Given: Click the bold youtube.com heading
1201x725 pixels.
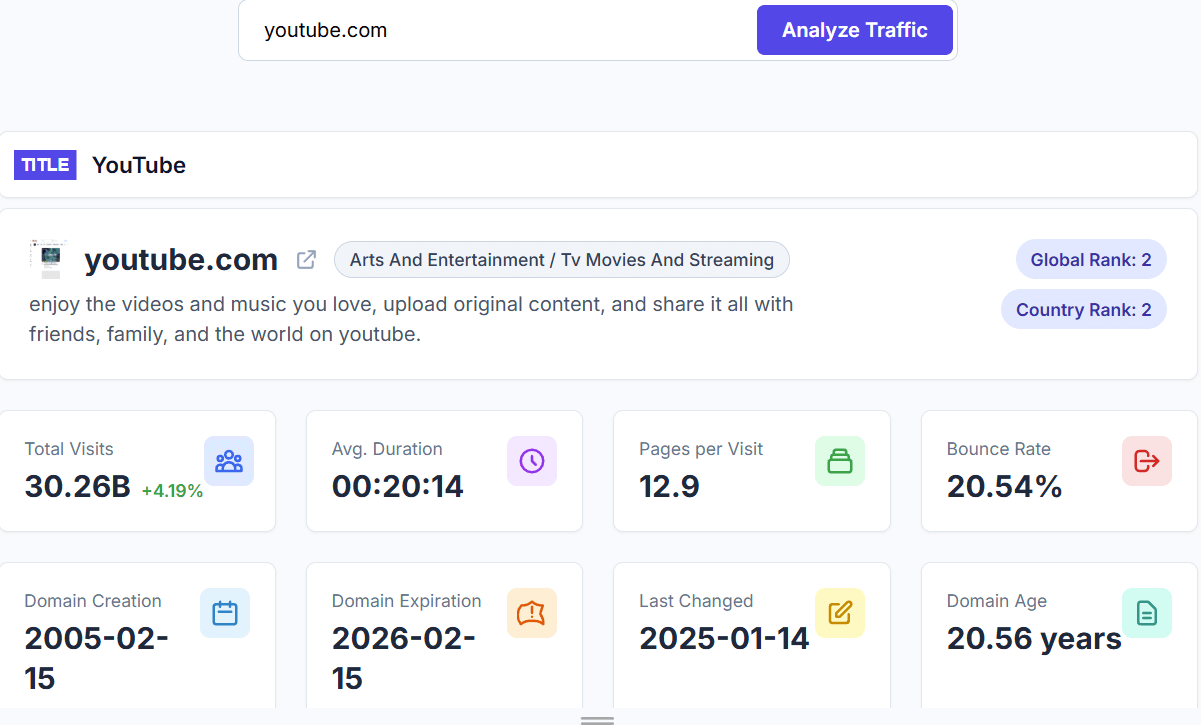Looking at the screenshot, I should (181, 259).
